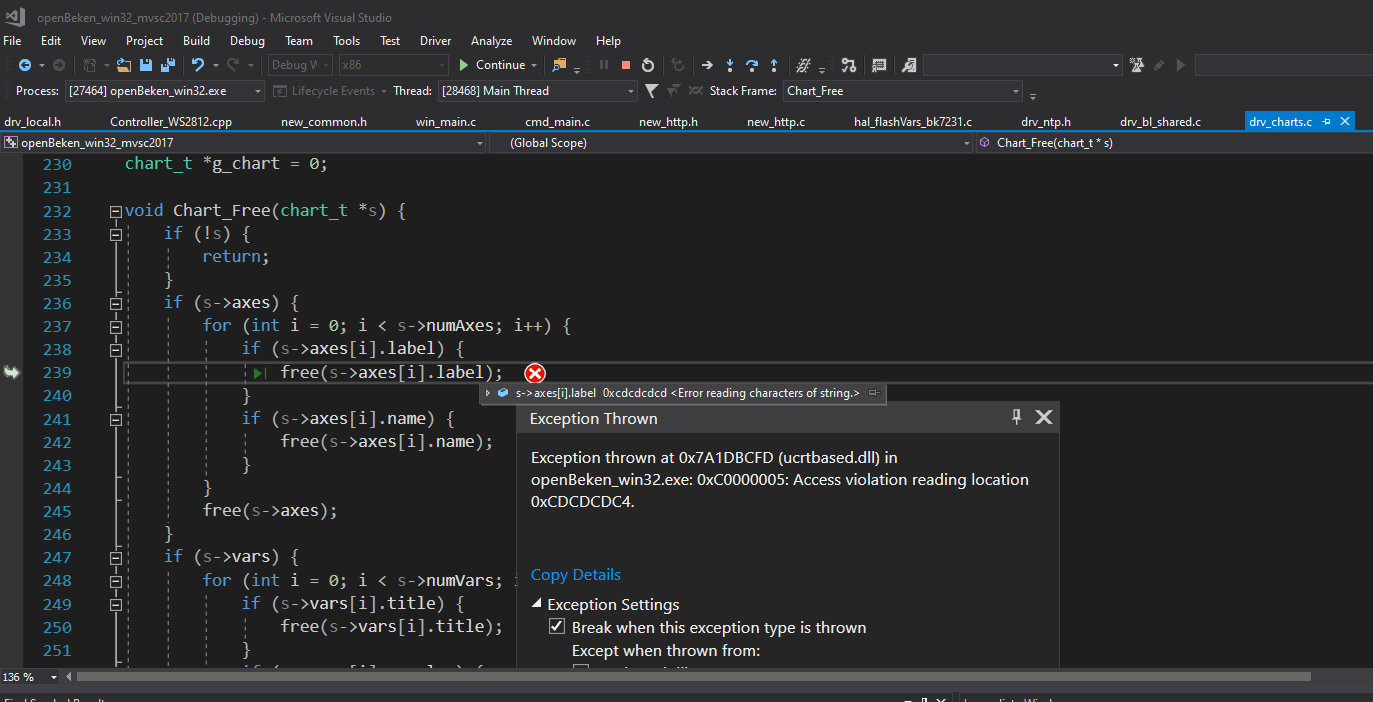This screenshot has width=1373, height=702.
Task: Click the Navigate Backward arrow icon
Action: point(25,65)
